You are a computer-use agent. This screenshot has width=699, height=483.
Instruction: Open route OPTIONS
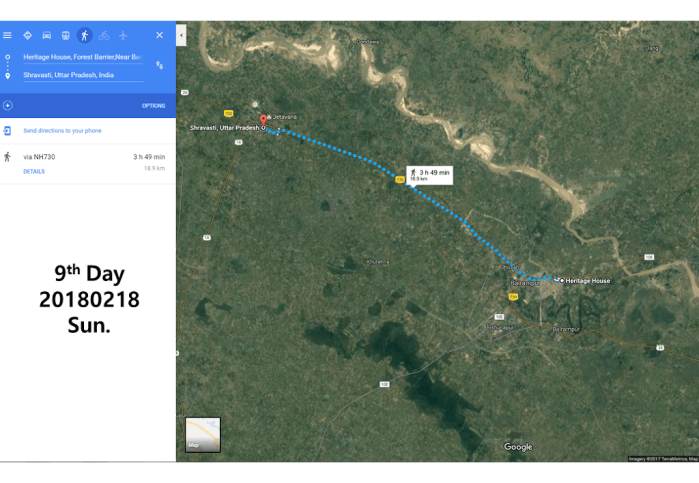click(153, 106)
